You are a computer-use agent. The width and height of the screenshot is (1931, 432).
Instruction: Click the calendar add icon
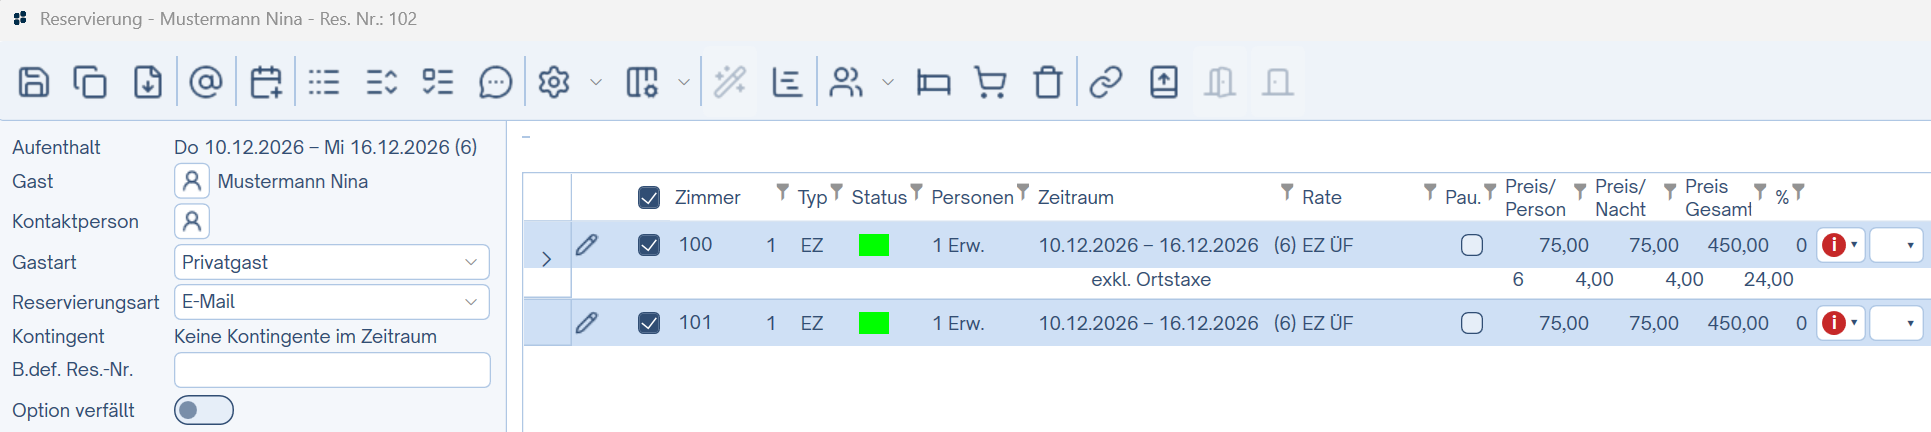(x=265, y=82)
